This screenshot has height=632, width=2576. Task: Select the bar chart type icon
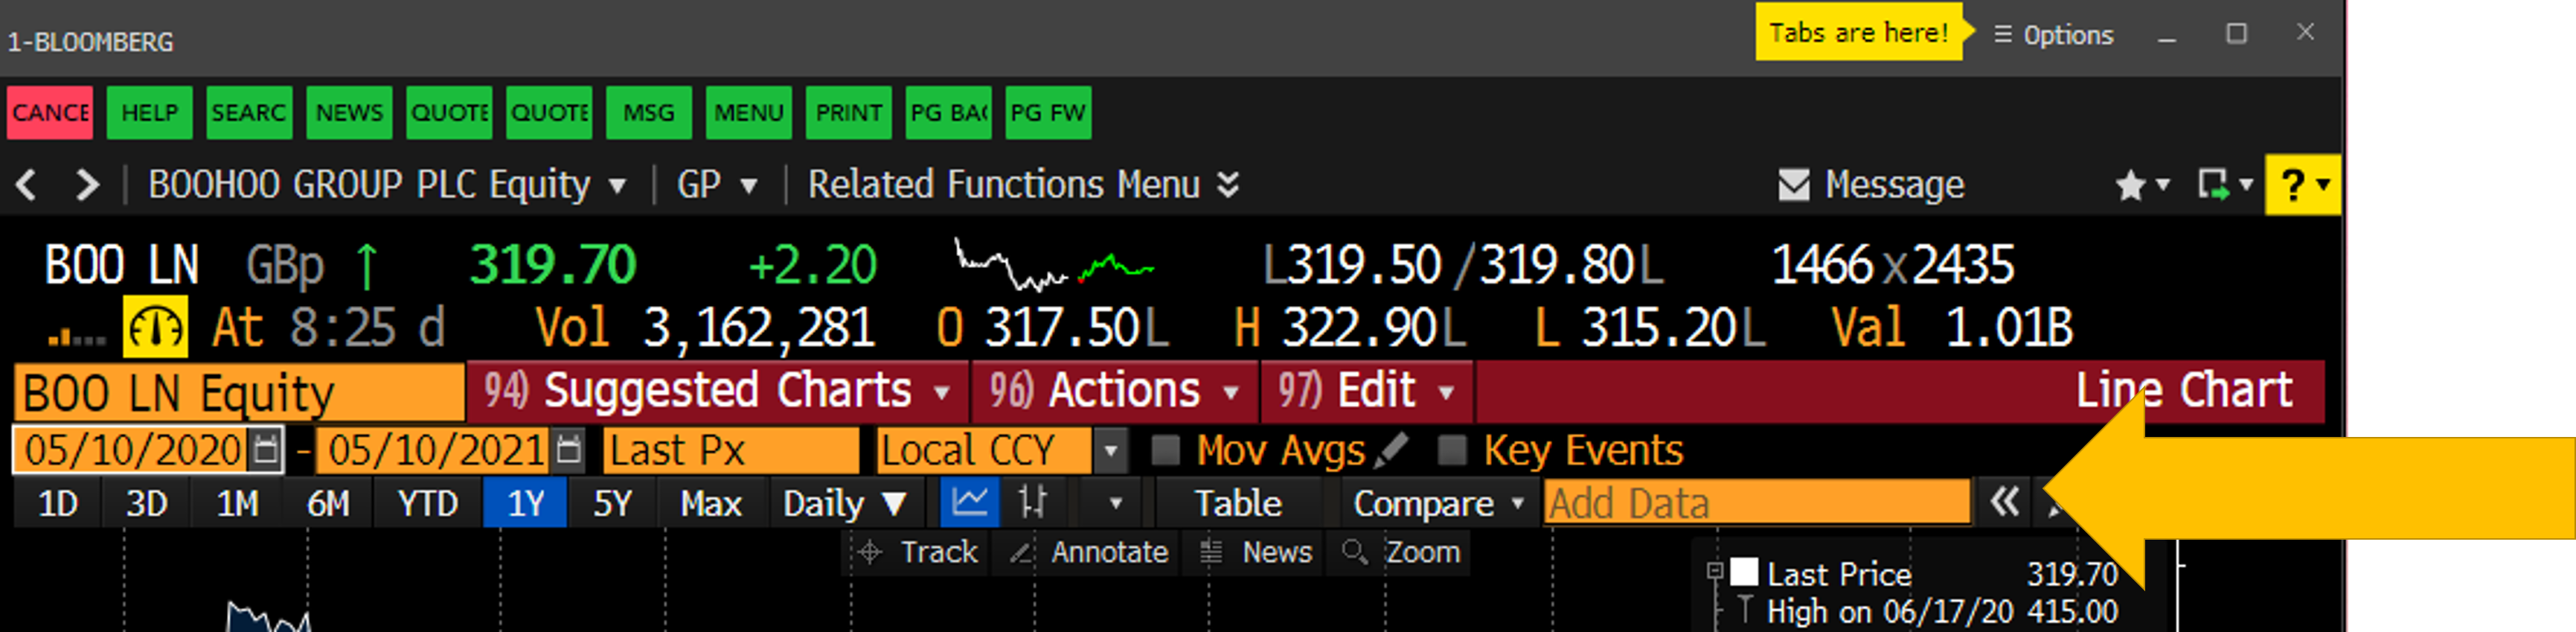pyautogui.click(x=1033, y=503)
